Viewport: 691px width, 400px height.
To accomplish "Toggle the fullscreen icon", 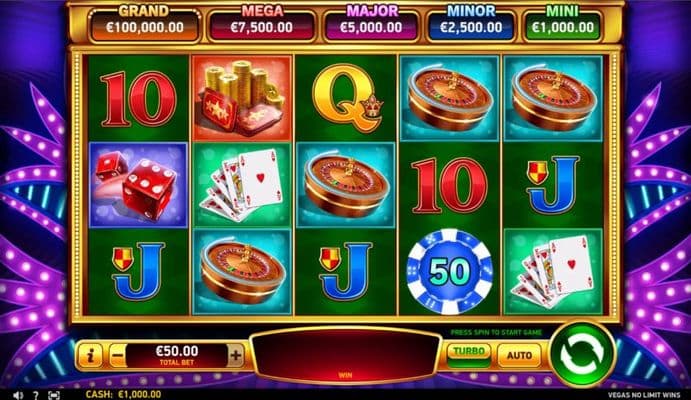I will tap(53, 395).
